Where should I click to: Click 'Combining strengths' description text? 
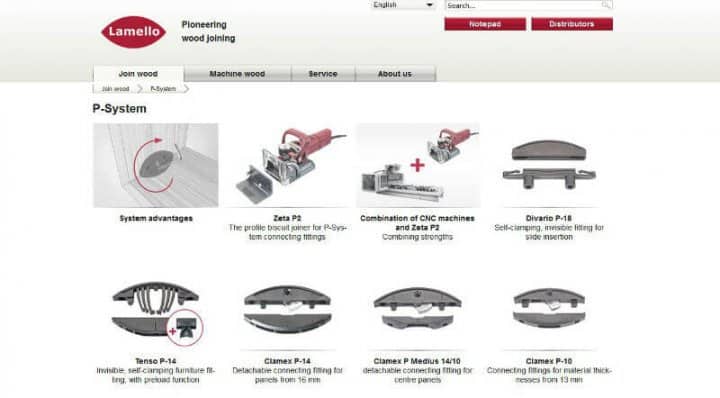click(x=417, y=237)
